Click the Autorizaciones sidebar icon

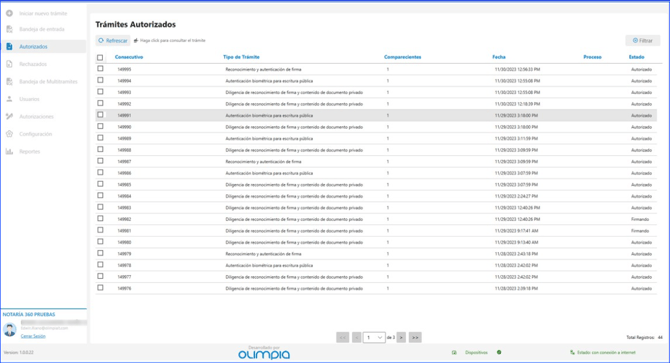click(x=9, y=116)
